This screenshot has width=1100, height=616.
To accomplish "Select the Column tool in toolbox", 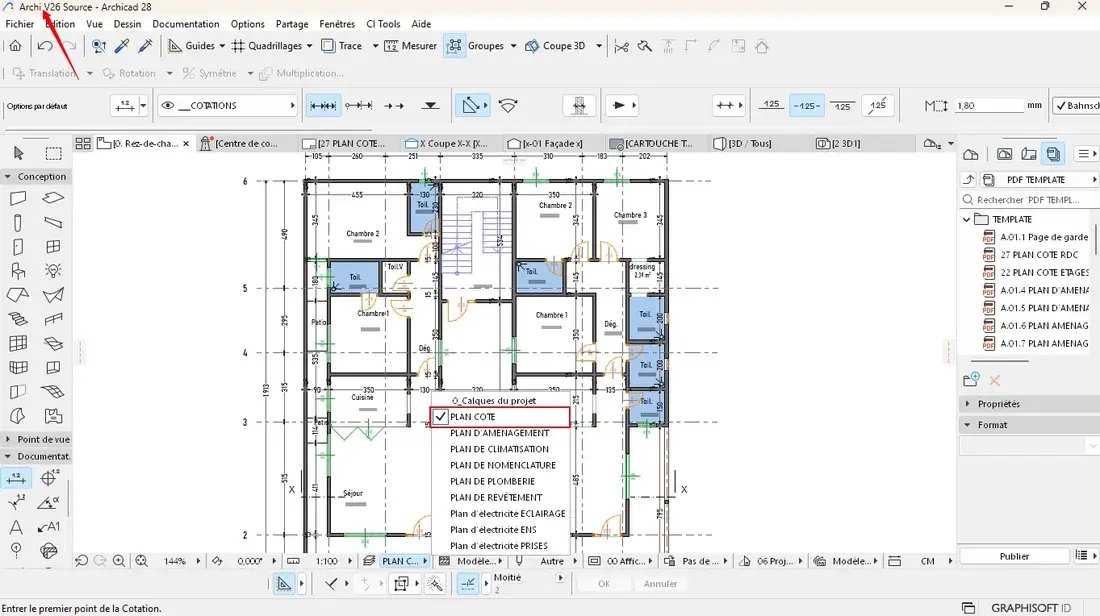I will pos(18,223).
